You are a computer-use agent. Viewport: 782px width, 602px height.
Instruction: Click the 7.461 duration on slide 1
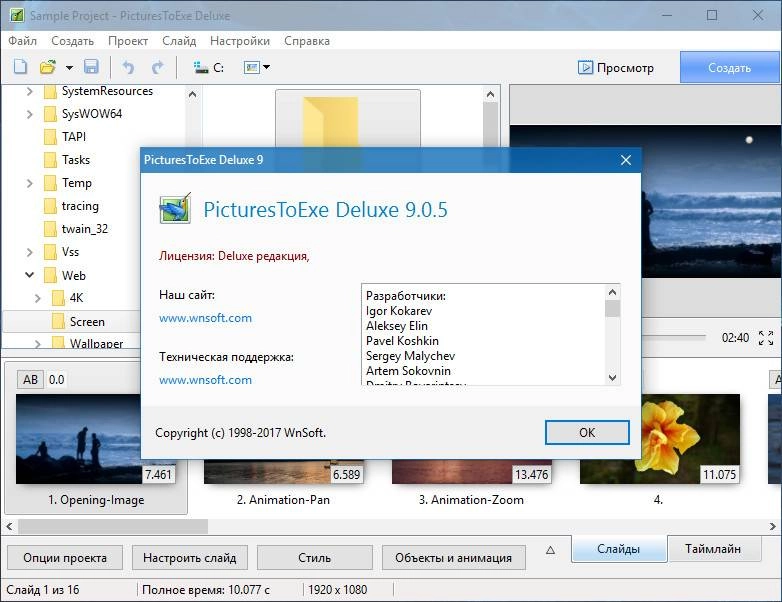[158, 474]
